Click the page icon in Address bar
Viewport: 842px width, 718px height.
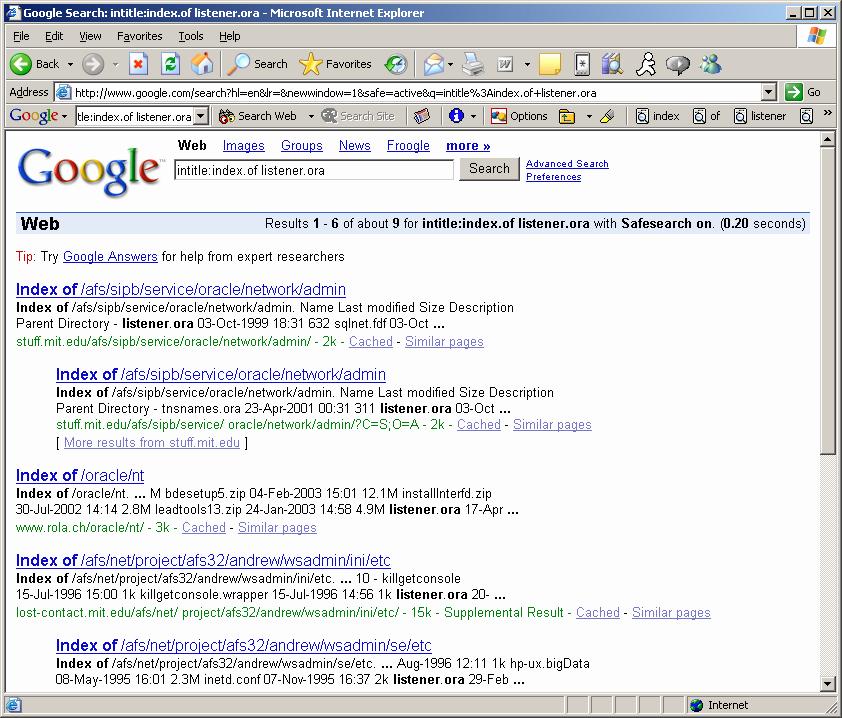pyautogui.click(x=63, y=92)
